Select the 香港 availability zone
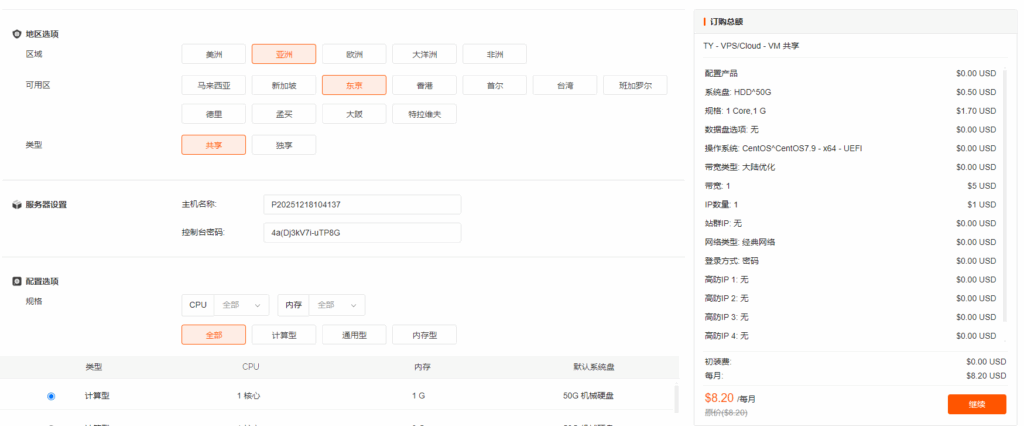This screenshot has height=426, width=1024. click(x=424, y=85)
